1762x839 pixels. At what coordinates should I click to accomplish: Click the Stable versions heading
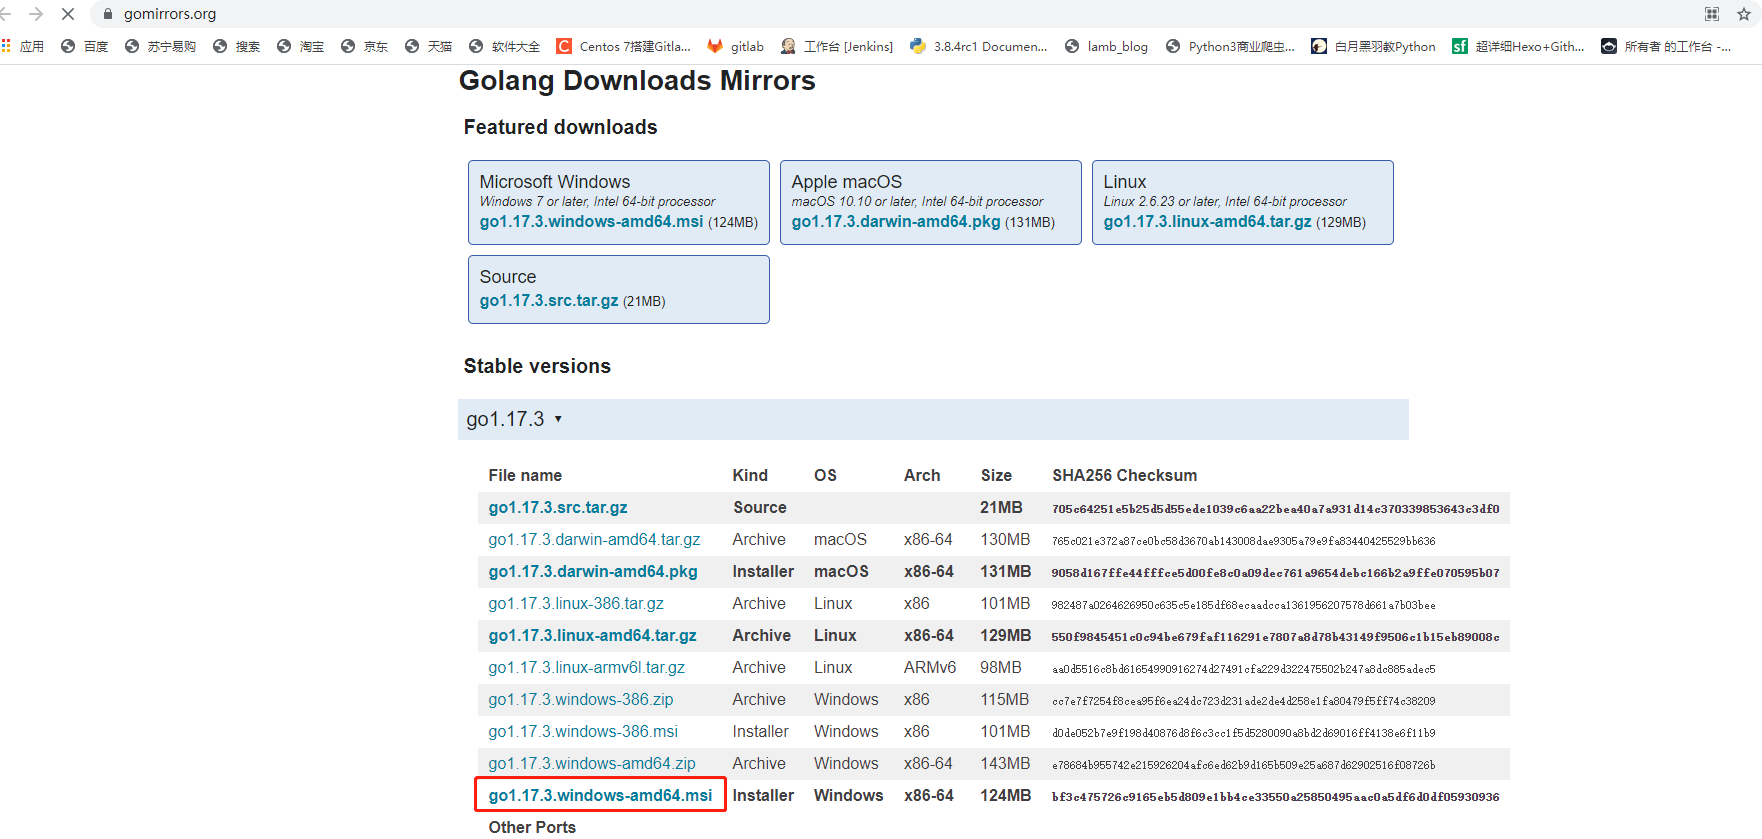537,366
